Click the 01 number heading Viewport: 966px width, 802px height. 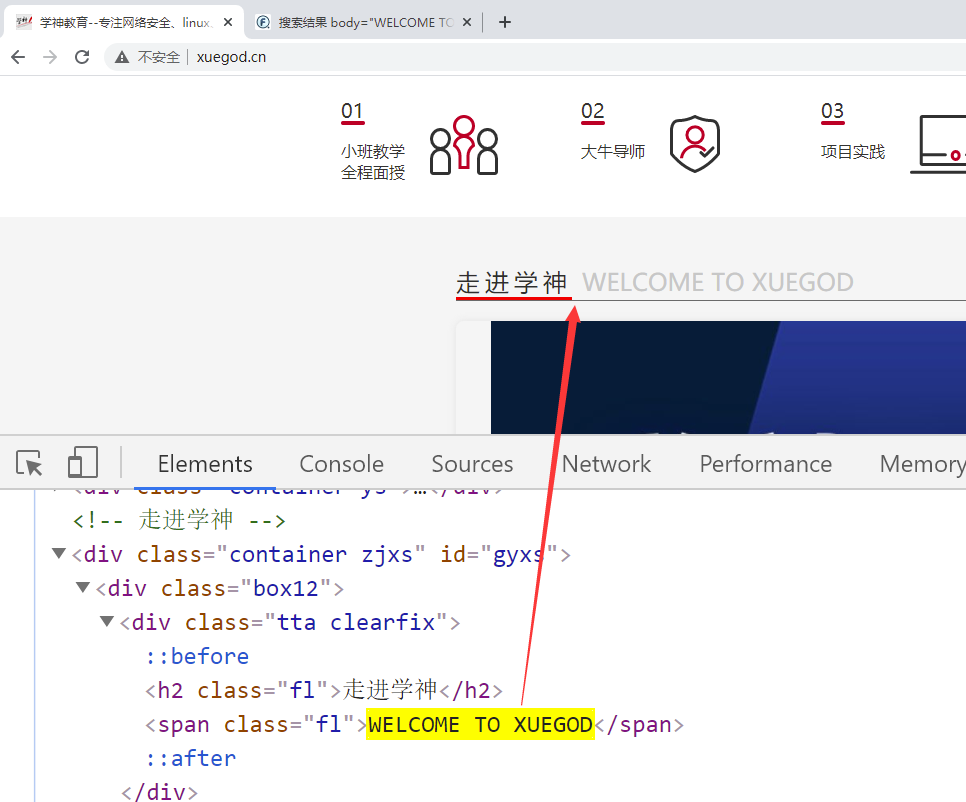point(352,111)
